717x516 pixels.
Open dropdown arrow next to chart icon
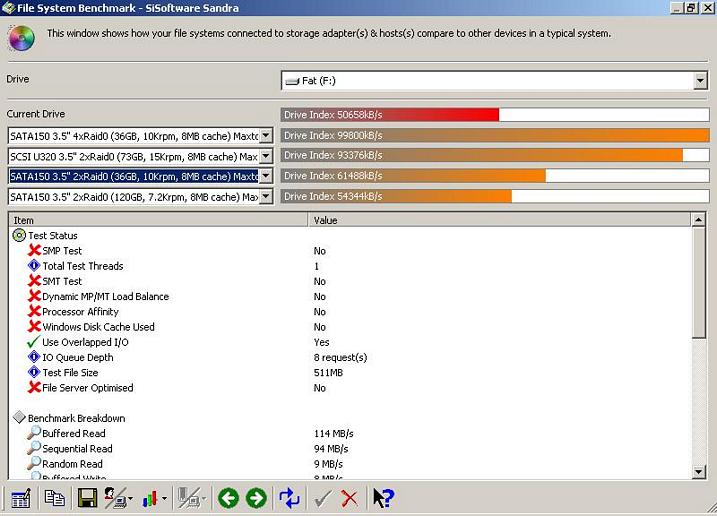164,499
